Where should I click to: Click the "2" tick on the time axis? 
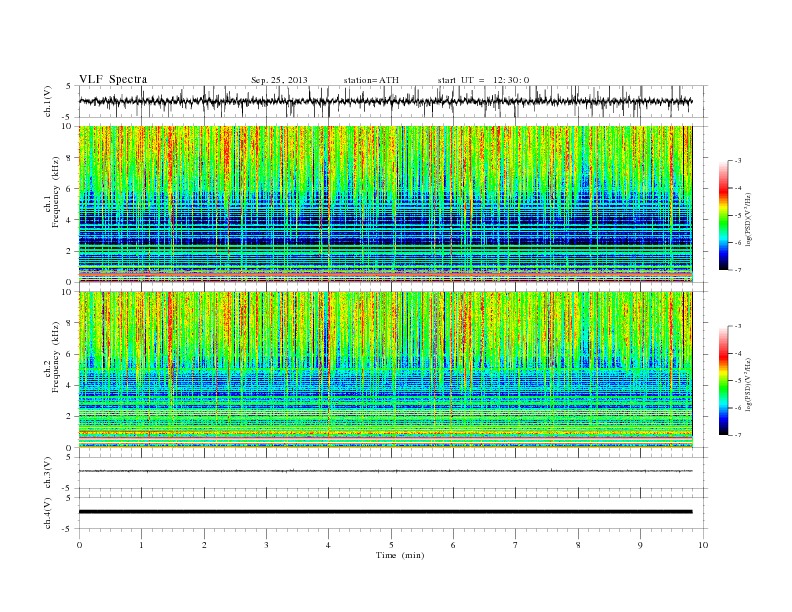[204, 545]
